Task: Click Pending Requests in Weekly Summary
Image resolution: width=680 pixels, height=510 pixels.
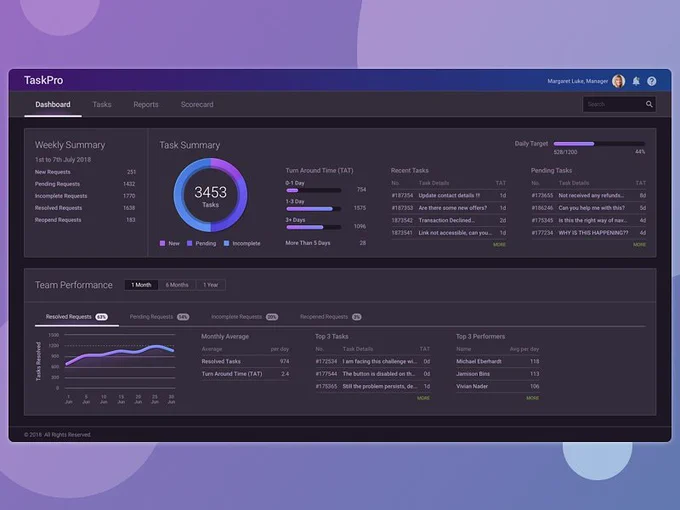Action: (x=85, y=184)
